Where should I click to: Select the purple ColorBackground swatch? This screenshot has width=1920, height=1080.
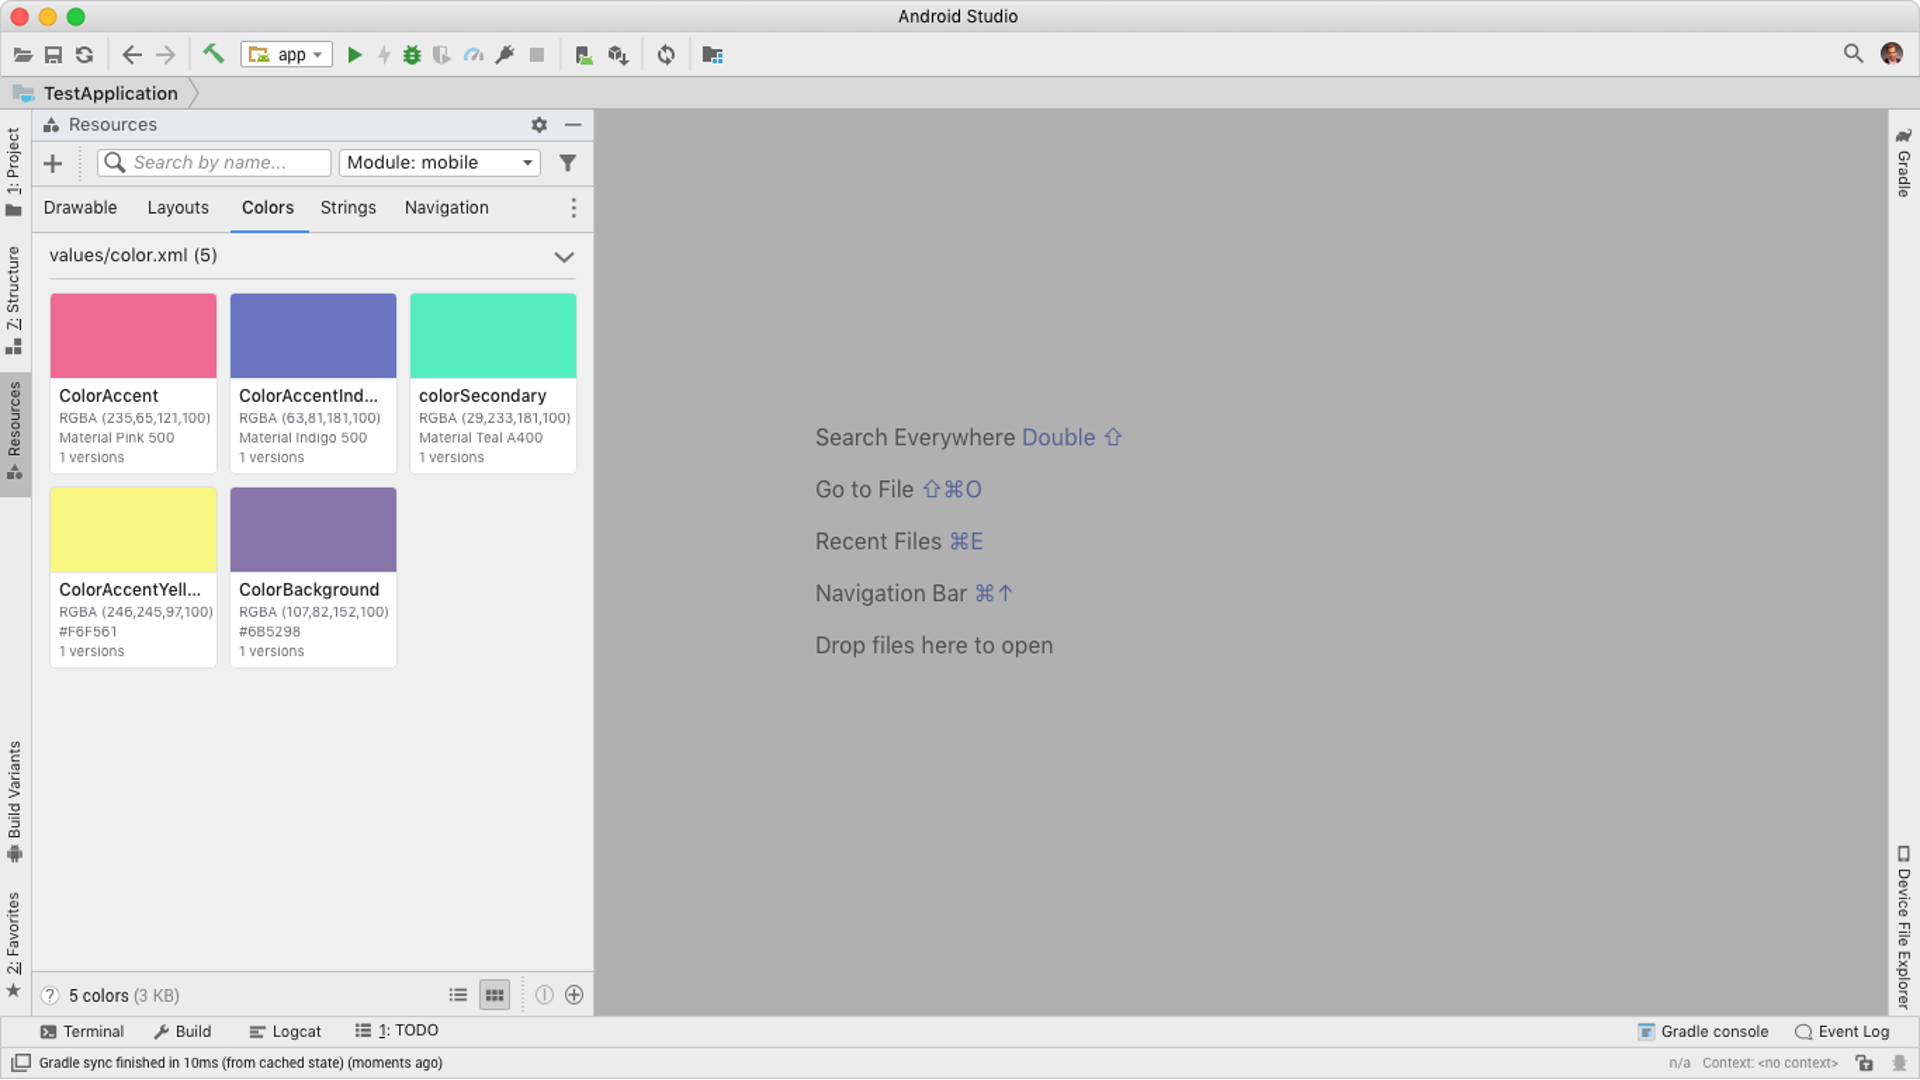click(x=313, y=530)
